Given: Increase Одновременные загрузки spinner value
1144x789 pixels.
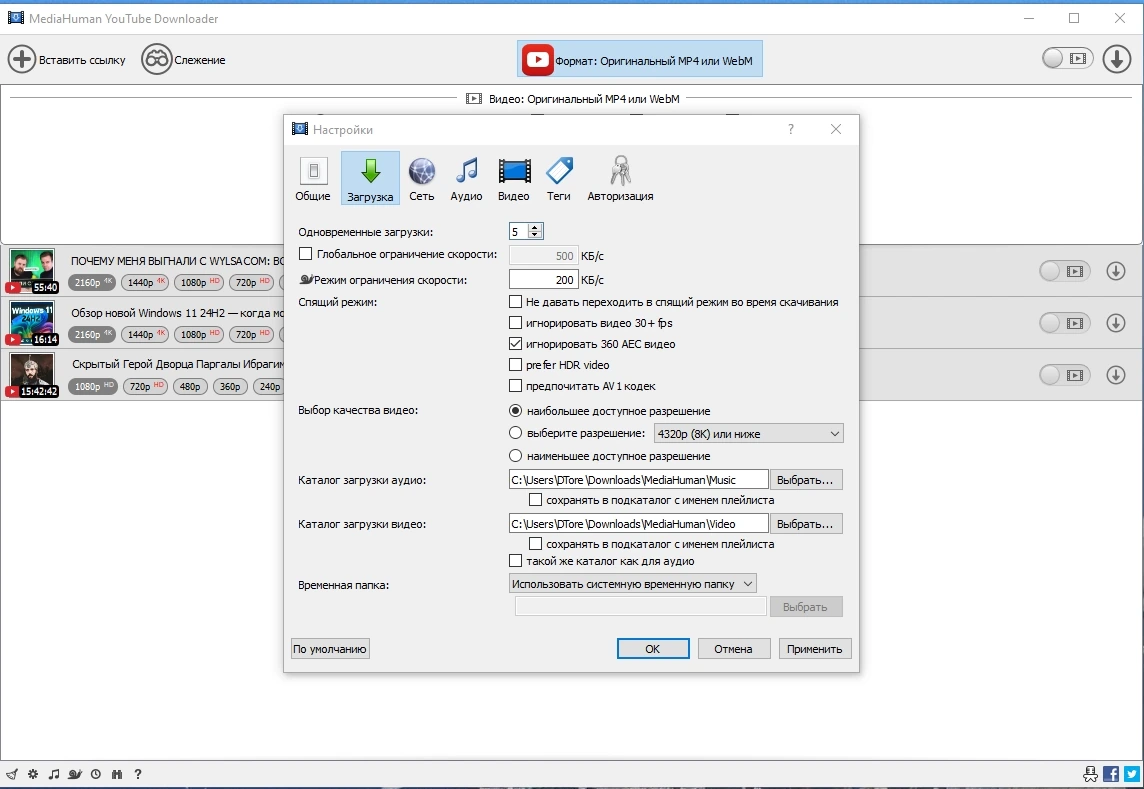Looking at the screenshot, I should coord(535,228).
